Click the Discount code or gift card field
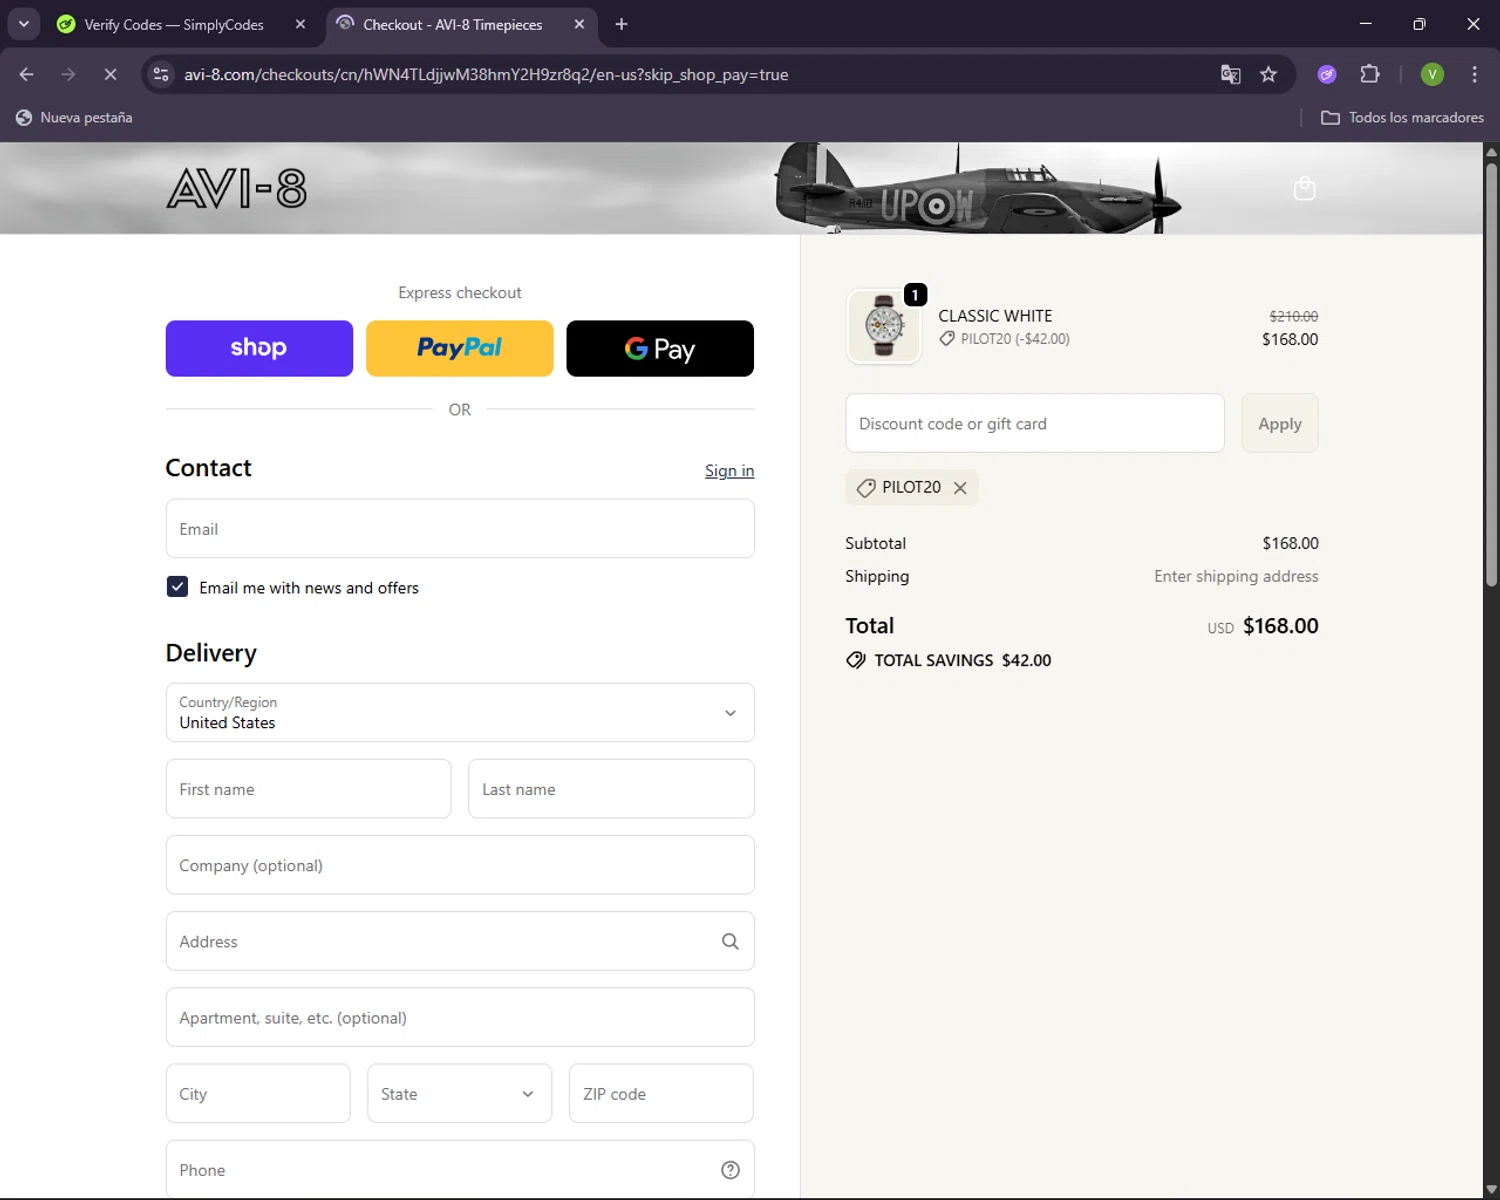Screen dimensions: 1500x1200 1035,423
